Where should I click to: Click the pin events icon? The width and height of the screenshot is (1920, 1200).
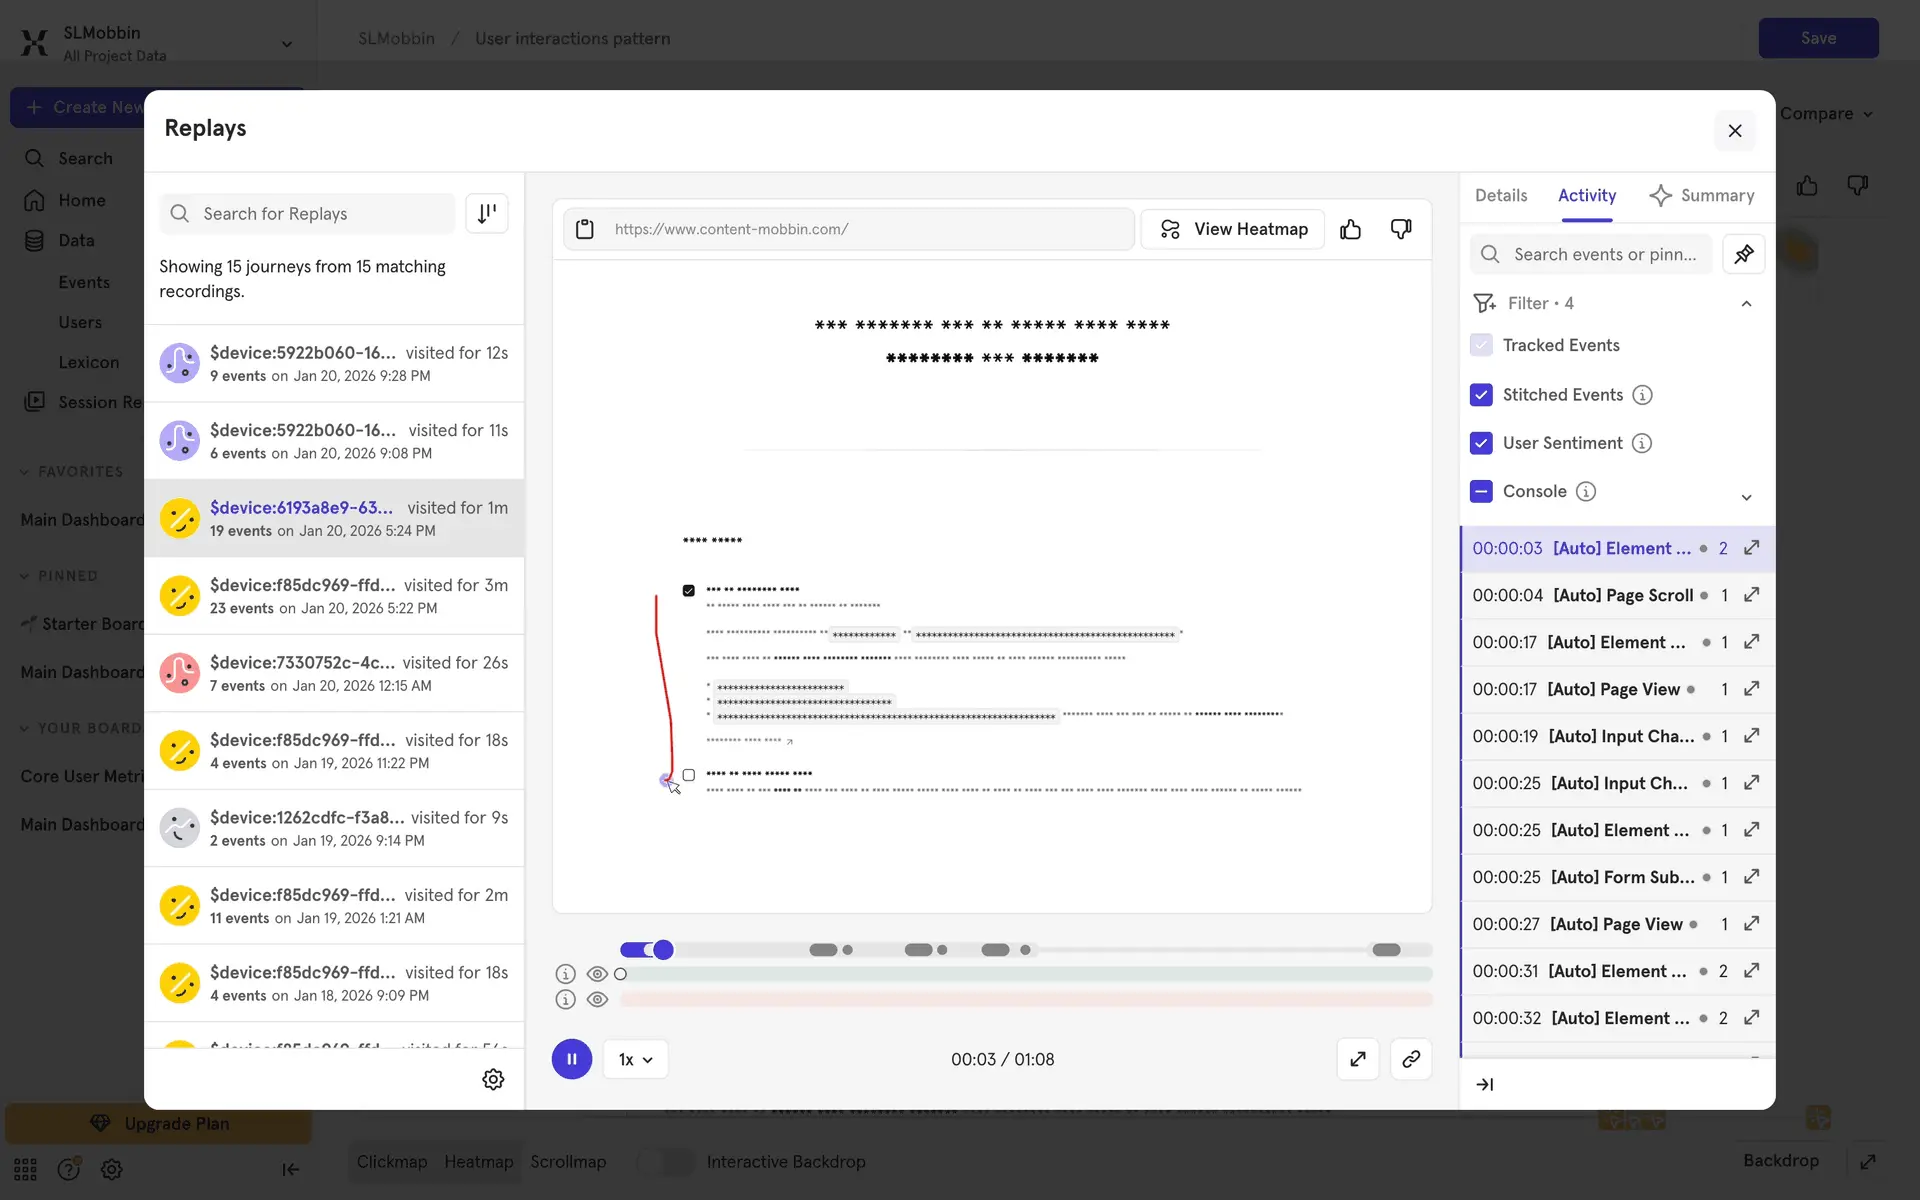click(x=1743, y=254)
